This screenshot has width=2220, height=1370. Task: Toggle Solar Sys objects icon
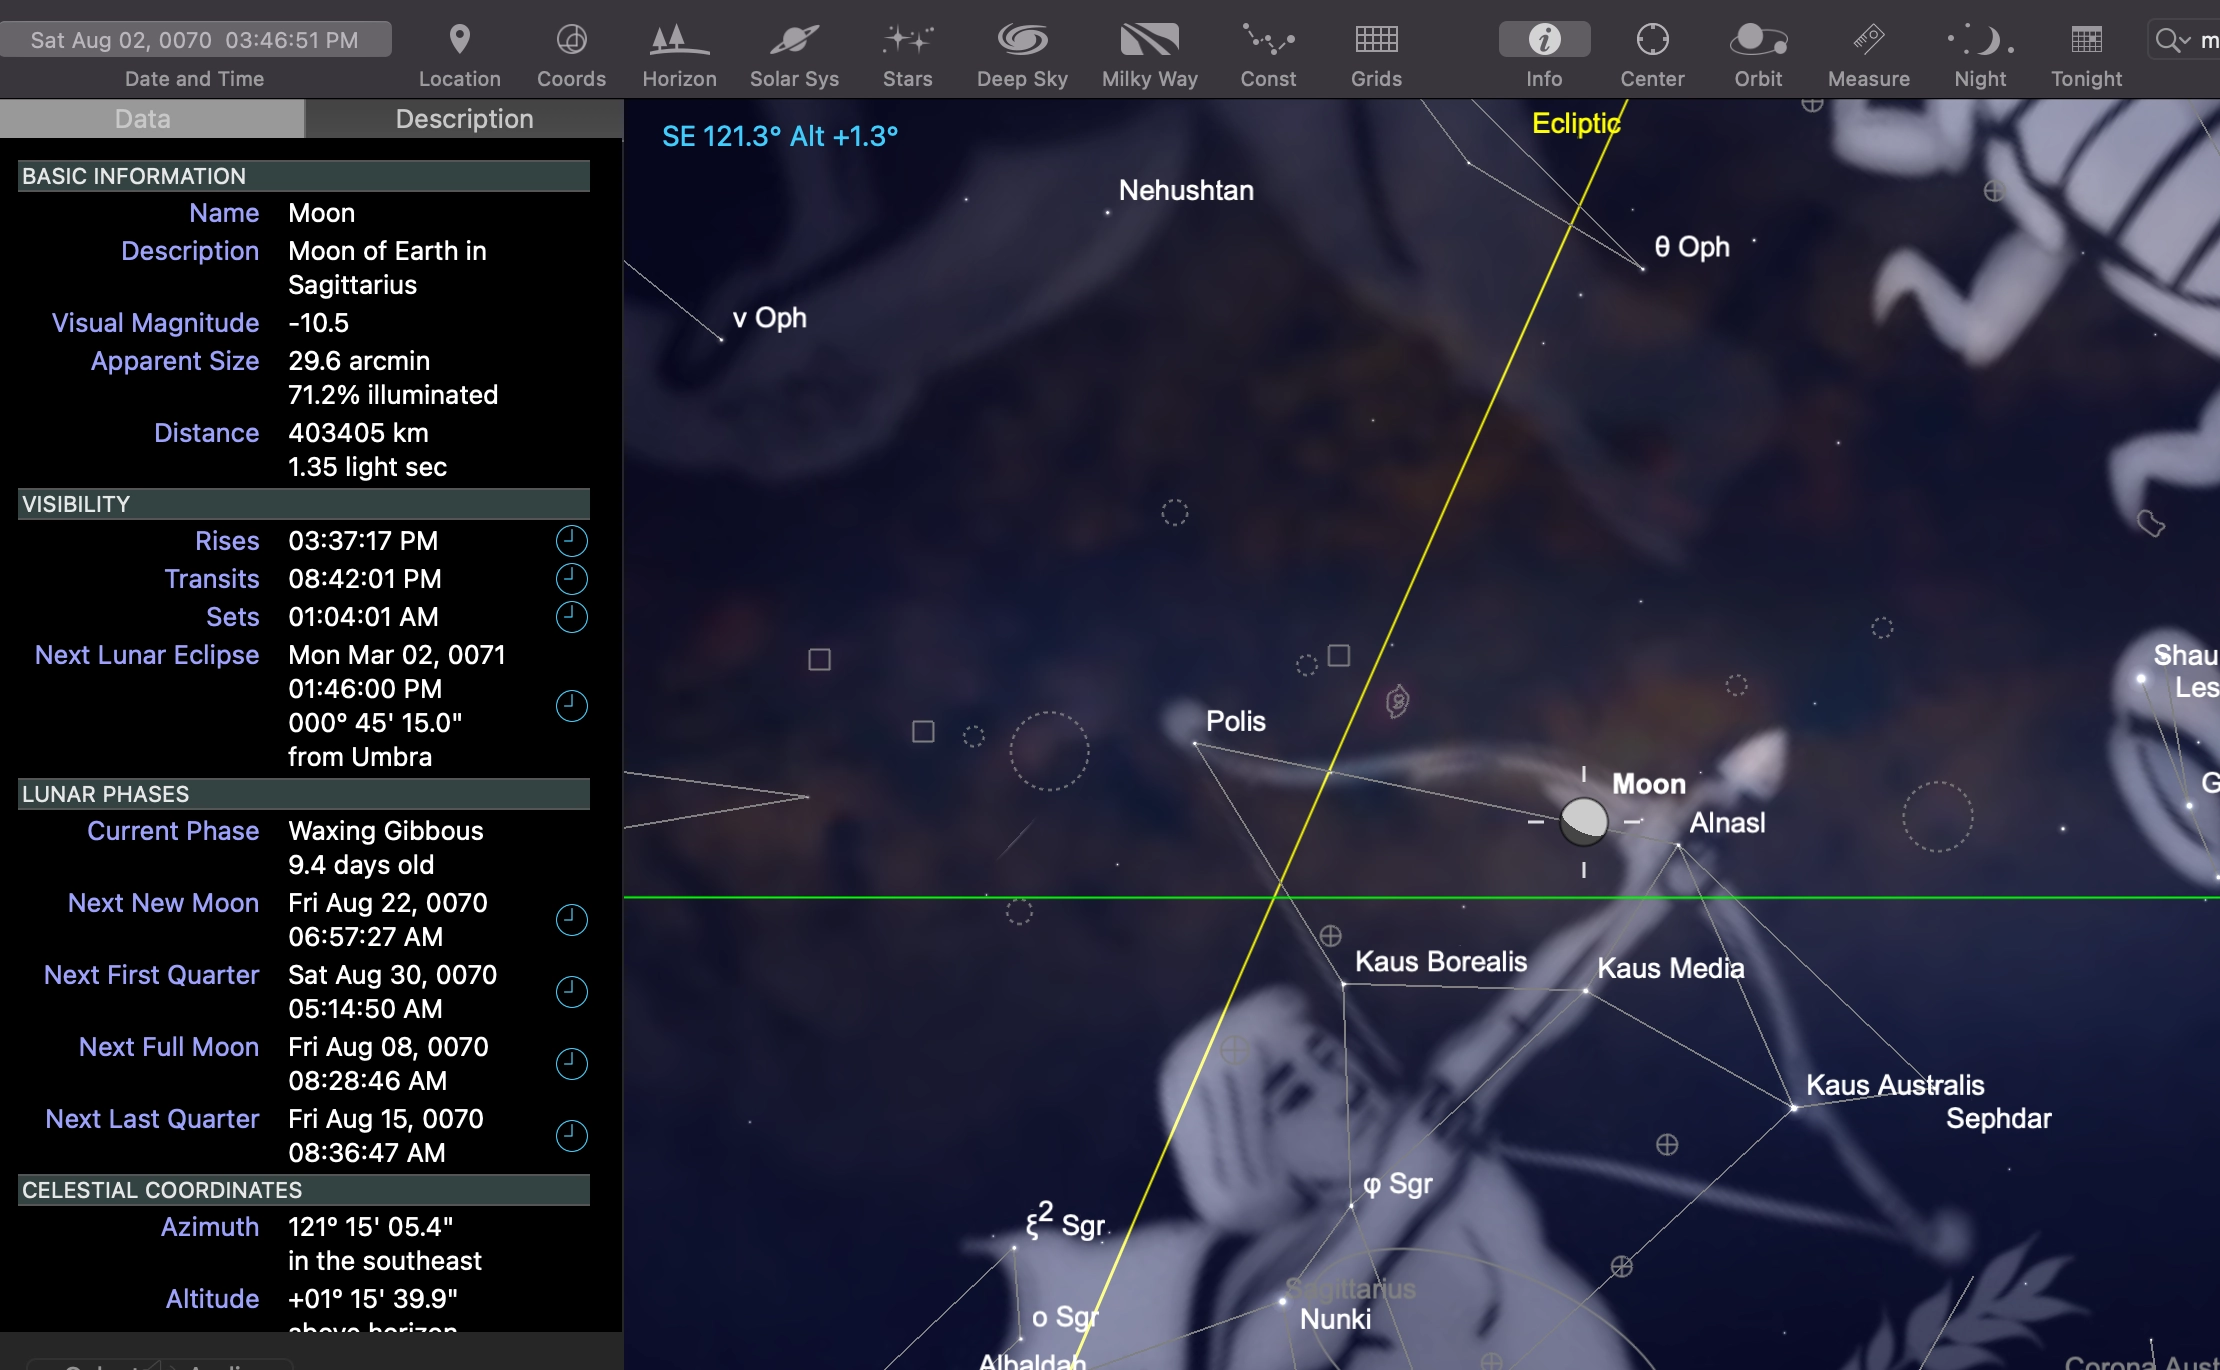click(x=794, y=40)
